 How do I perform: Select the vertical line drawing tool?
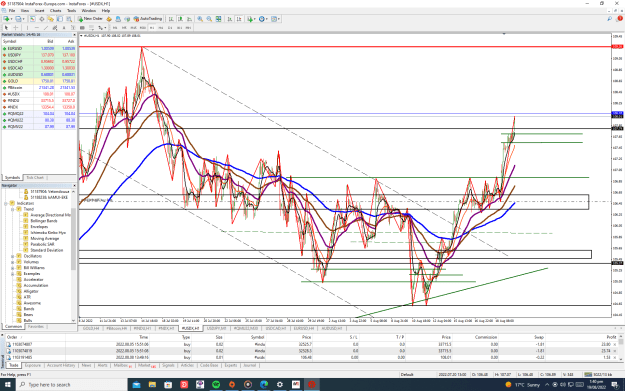coord(28,28)
